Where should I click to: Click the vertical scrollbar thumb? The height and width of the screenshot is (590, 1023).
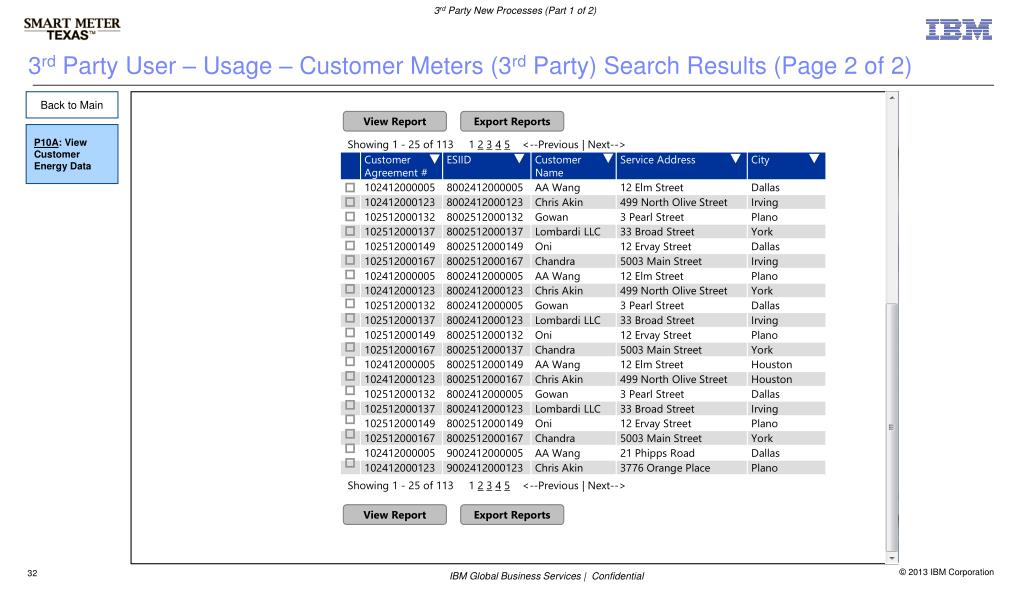(892, 427)
